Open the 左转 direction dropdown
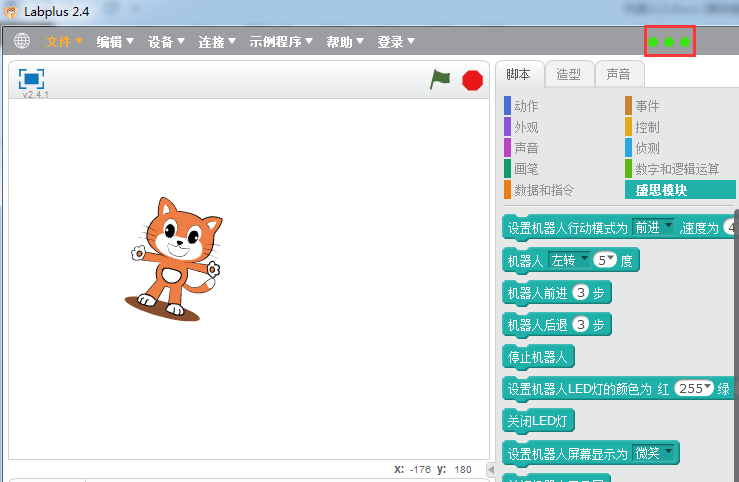 (569, 260)
